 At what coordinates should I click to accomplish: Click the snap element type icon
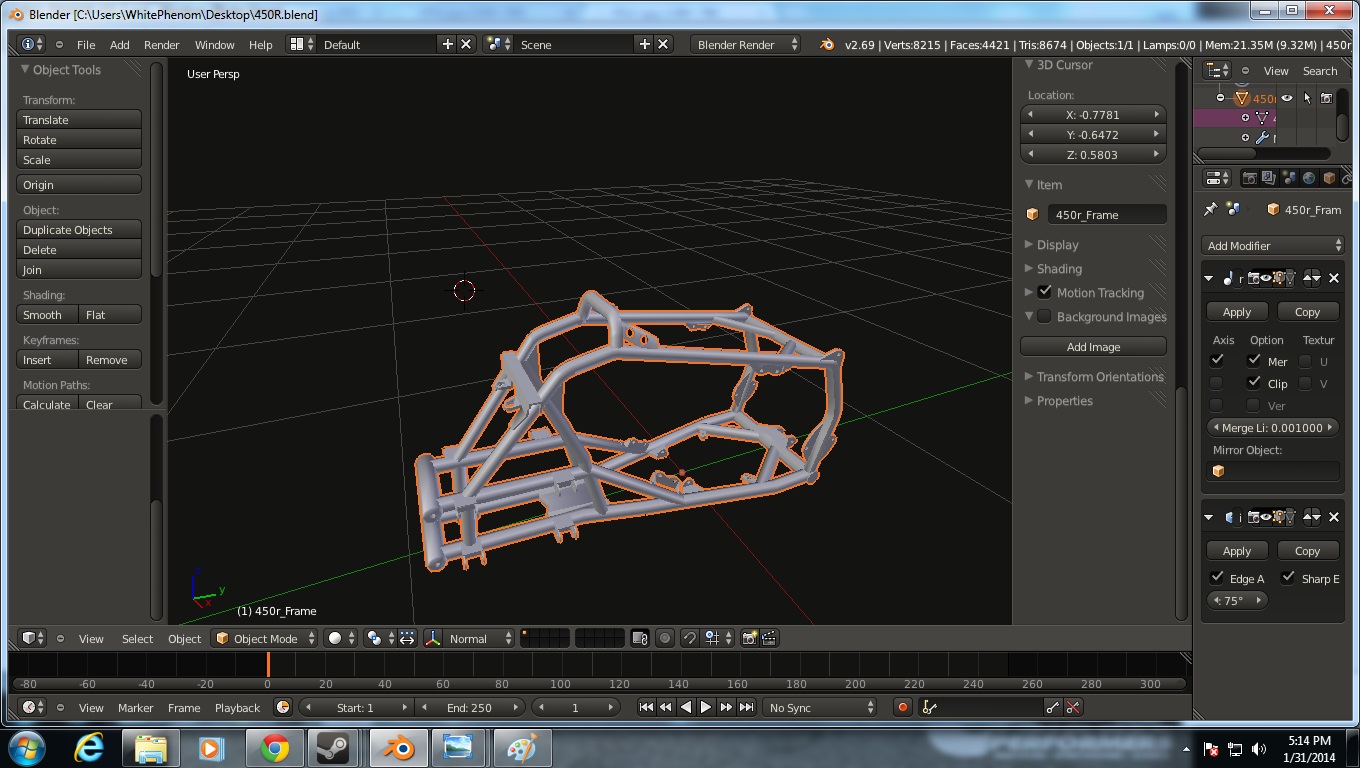pos(718,638)
